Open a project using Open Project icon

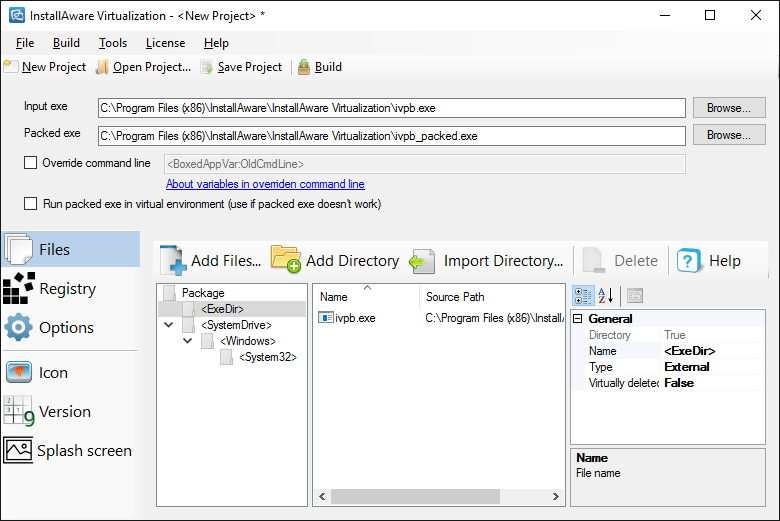[x=103, y=67]
